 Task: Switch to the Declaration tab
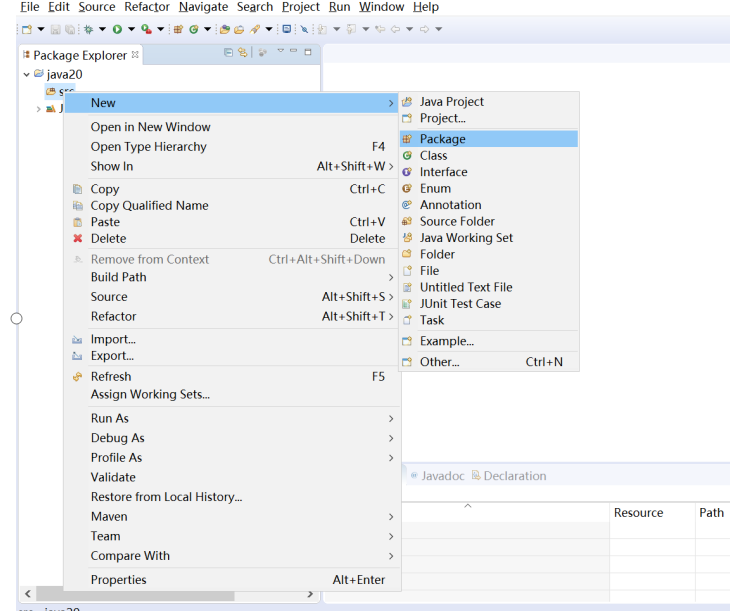pyautogui.click(x=509, y=476)
